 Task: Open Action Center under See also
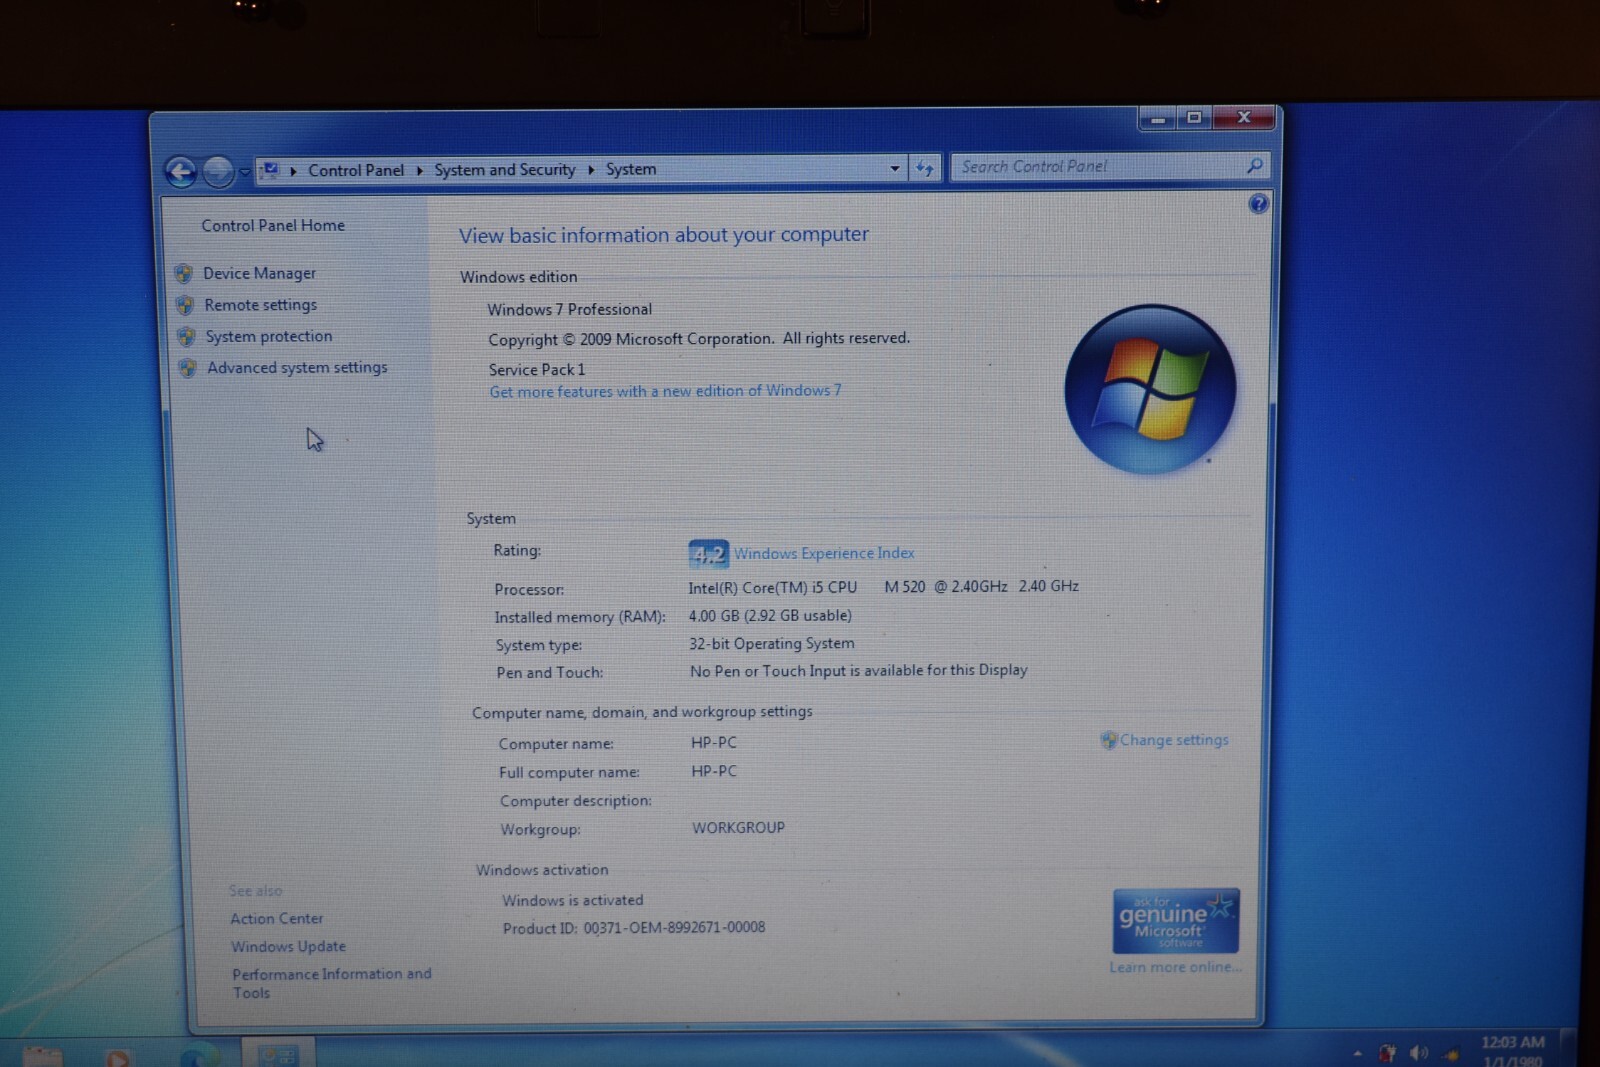[x=276, y=918]
